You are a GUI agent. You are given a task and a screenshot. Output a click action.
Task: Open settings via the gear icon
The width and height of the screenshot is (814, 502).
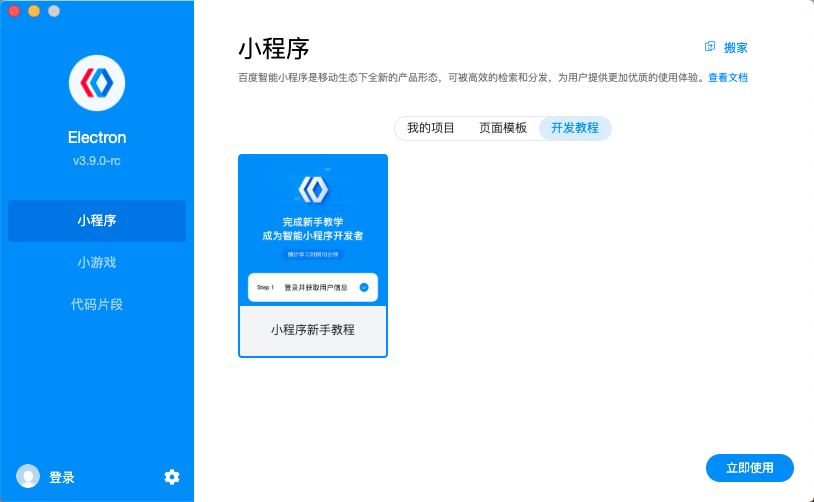click(x=172, y=477)
